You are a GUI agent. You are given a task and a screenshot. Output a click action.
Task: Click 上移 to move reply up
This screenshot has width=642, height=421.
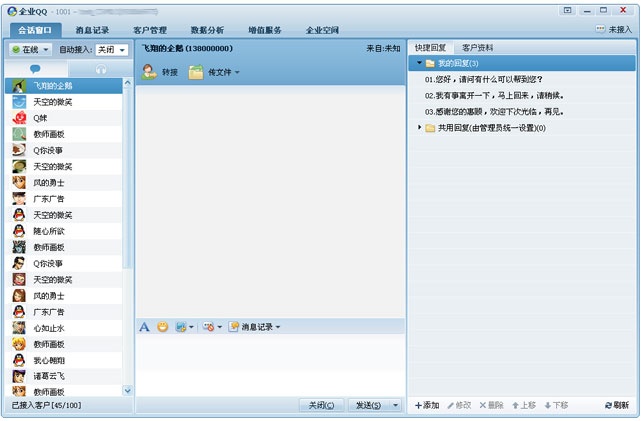[x=524, y=405]
